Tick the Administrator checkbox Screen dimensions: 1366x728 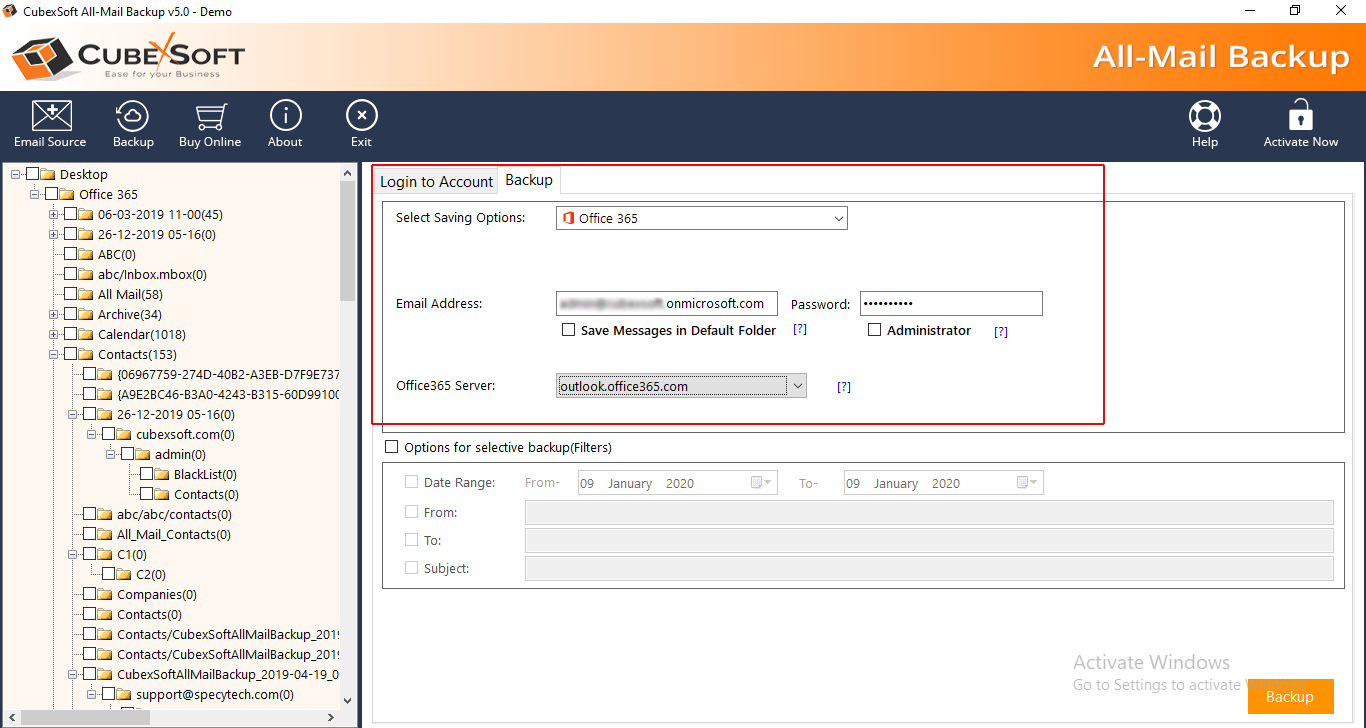(875, 330)
